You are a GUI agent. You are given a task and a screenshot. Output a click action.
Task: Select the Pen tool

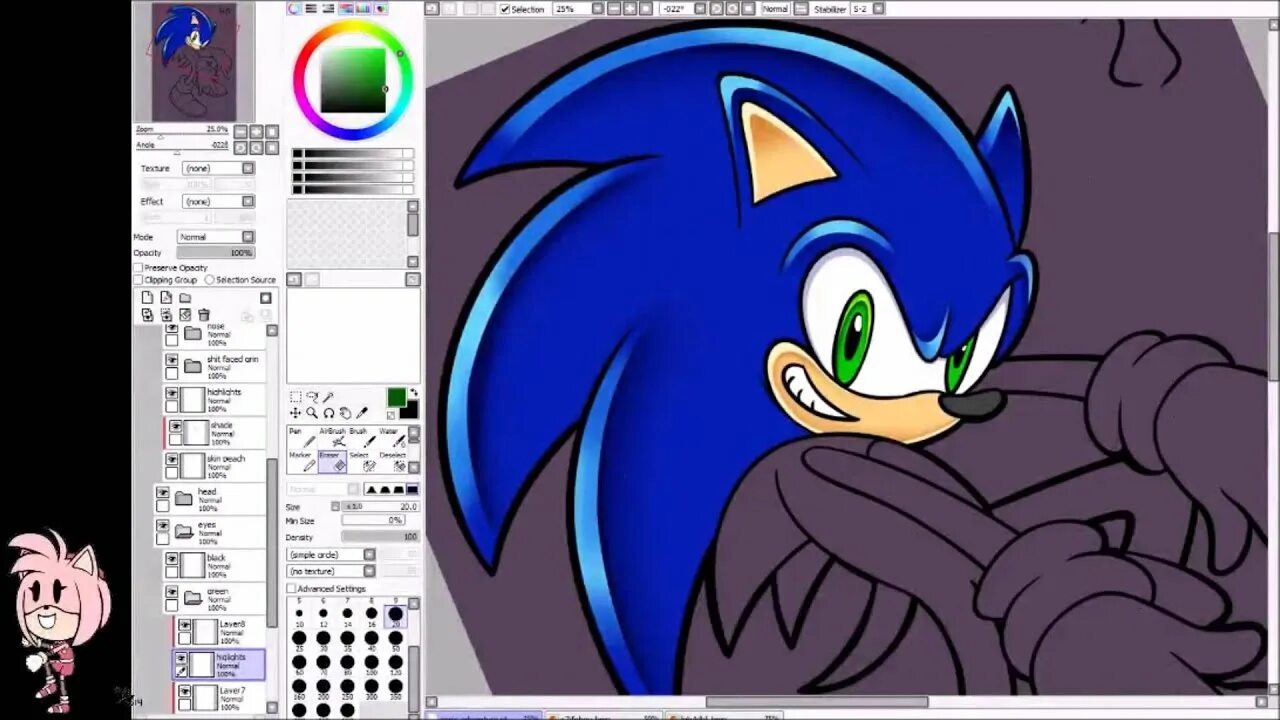point(304,437)
